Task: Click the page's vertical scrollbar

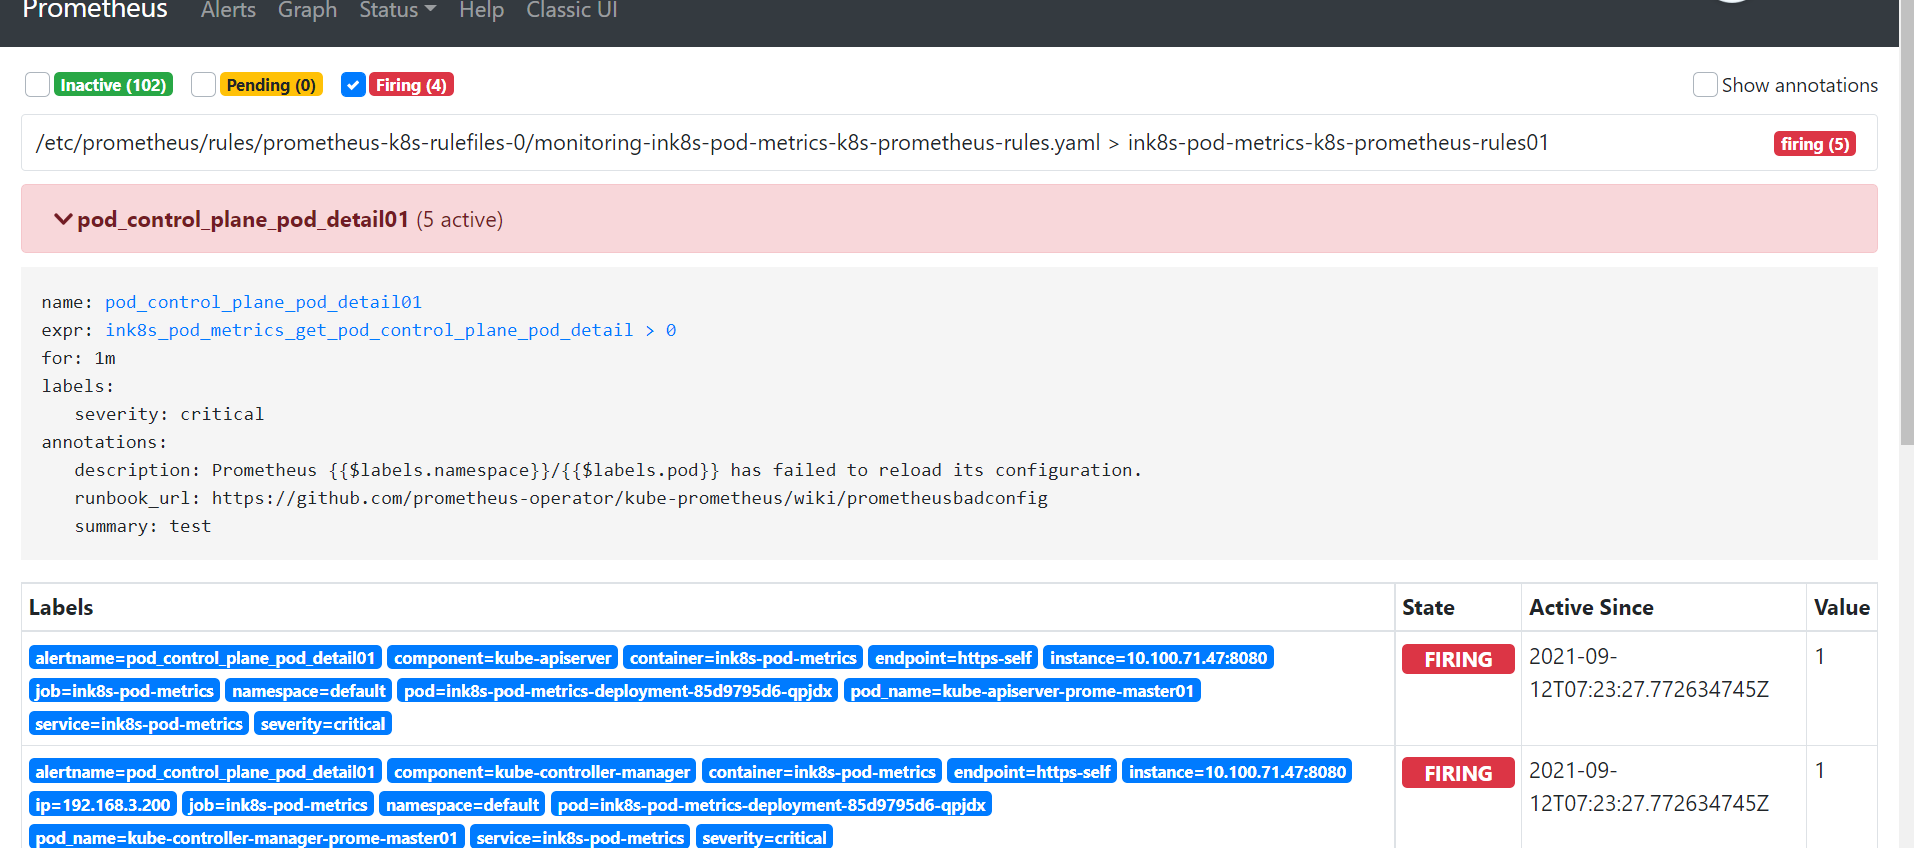Action: 1906,224
